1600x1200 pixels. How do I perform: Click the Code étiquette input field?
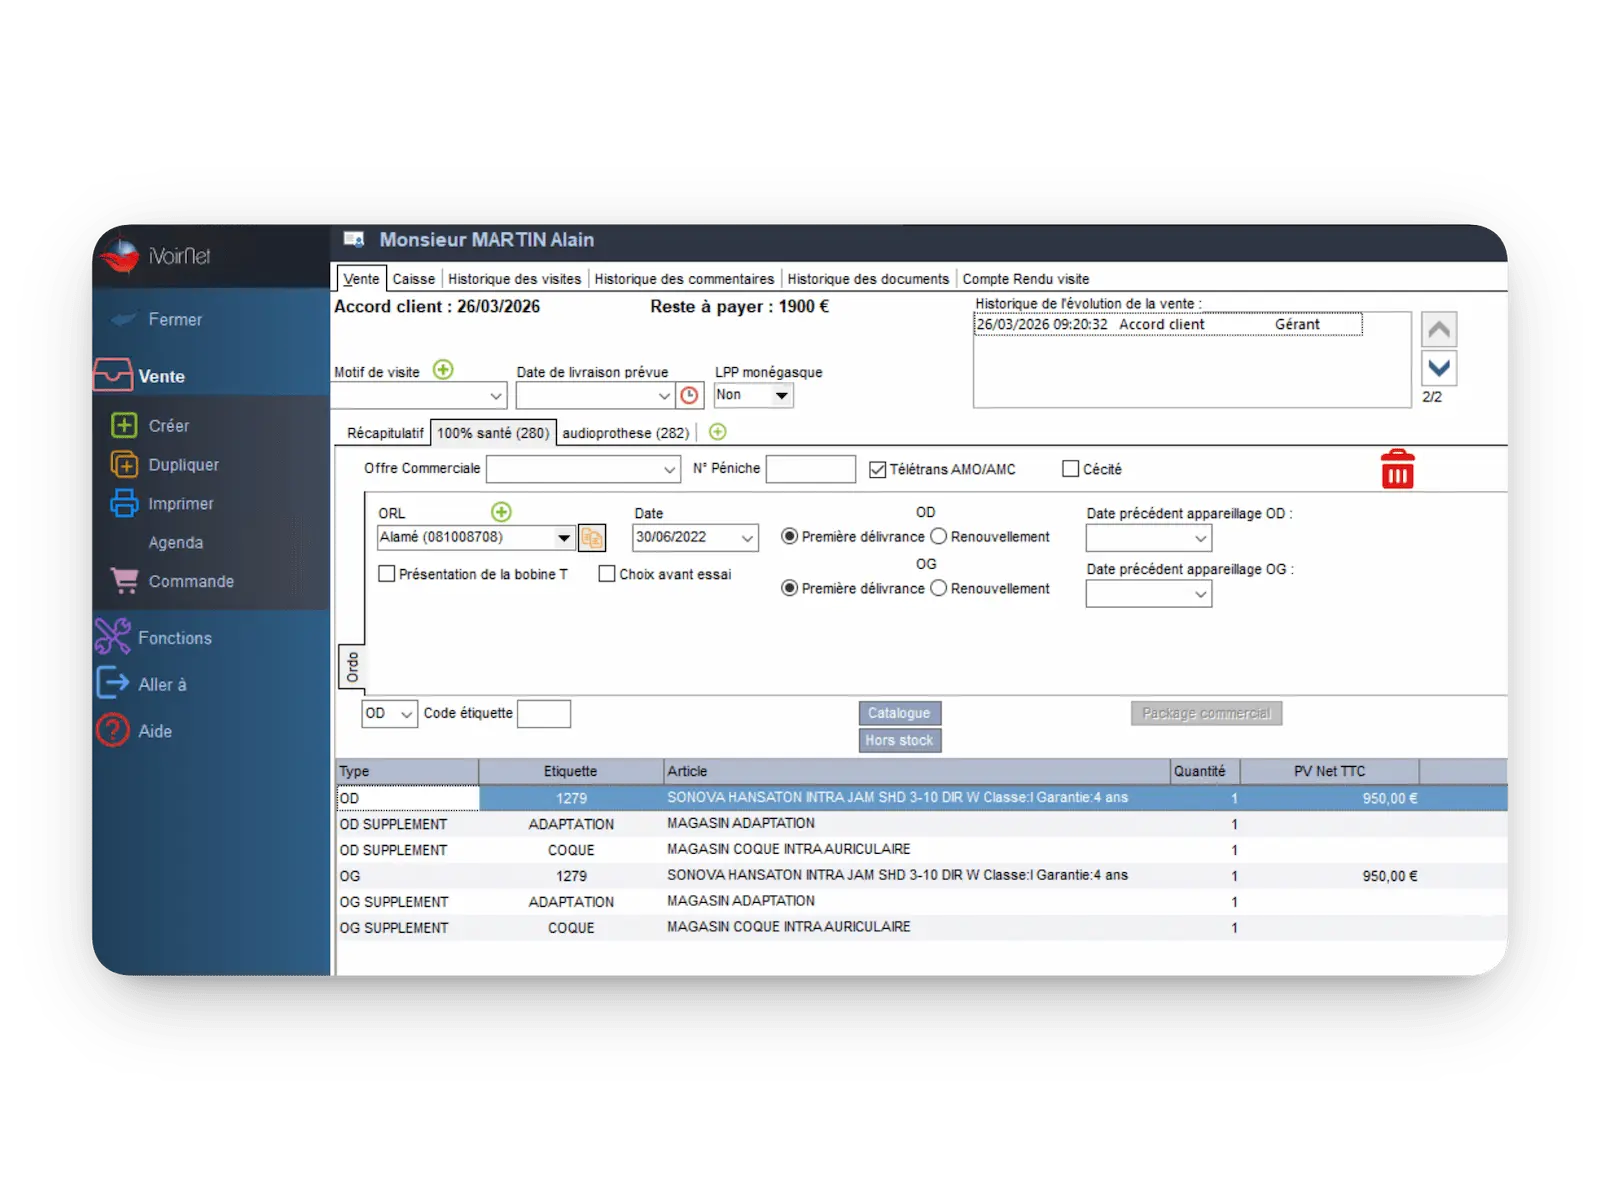coord(543,714)
